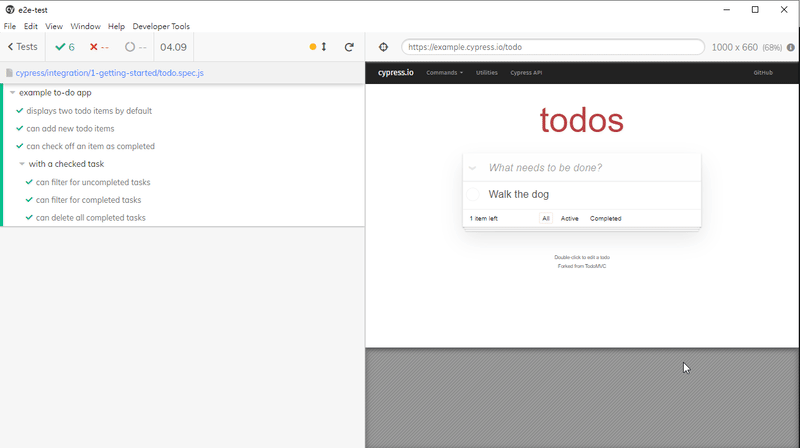This screenshot has width=800, height=448.
Task: Check the 'Walk the dog' todo circle
Action: [x=473, y=194]
